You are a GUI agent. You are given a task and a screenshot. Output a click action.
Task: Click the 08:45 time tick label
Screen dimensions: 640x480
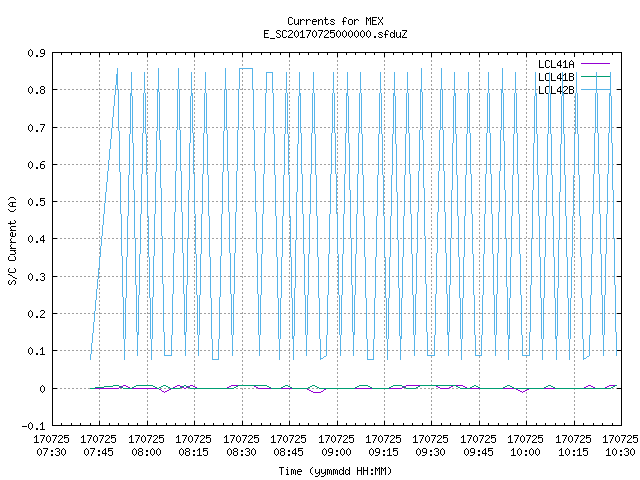[x=289, y=453]
